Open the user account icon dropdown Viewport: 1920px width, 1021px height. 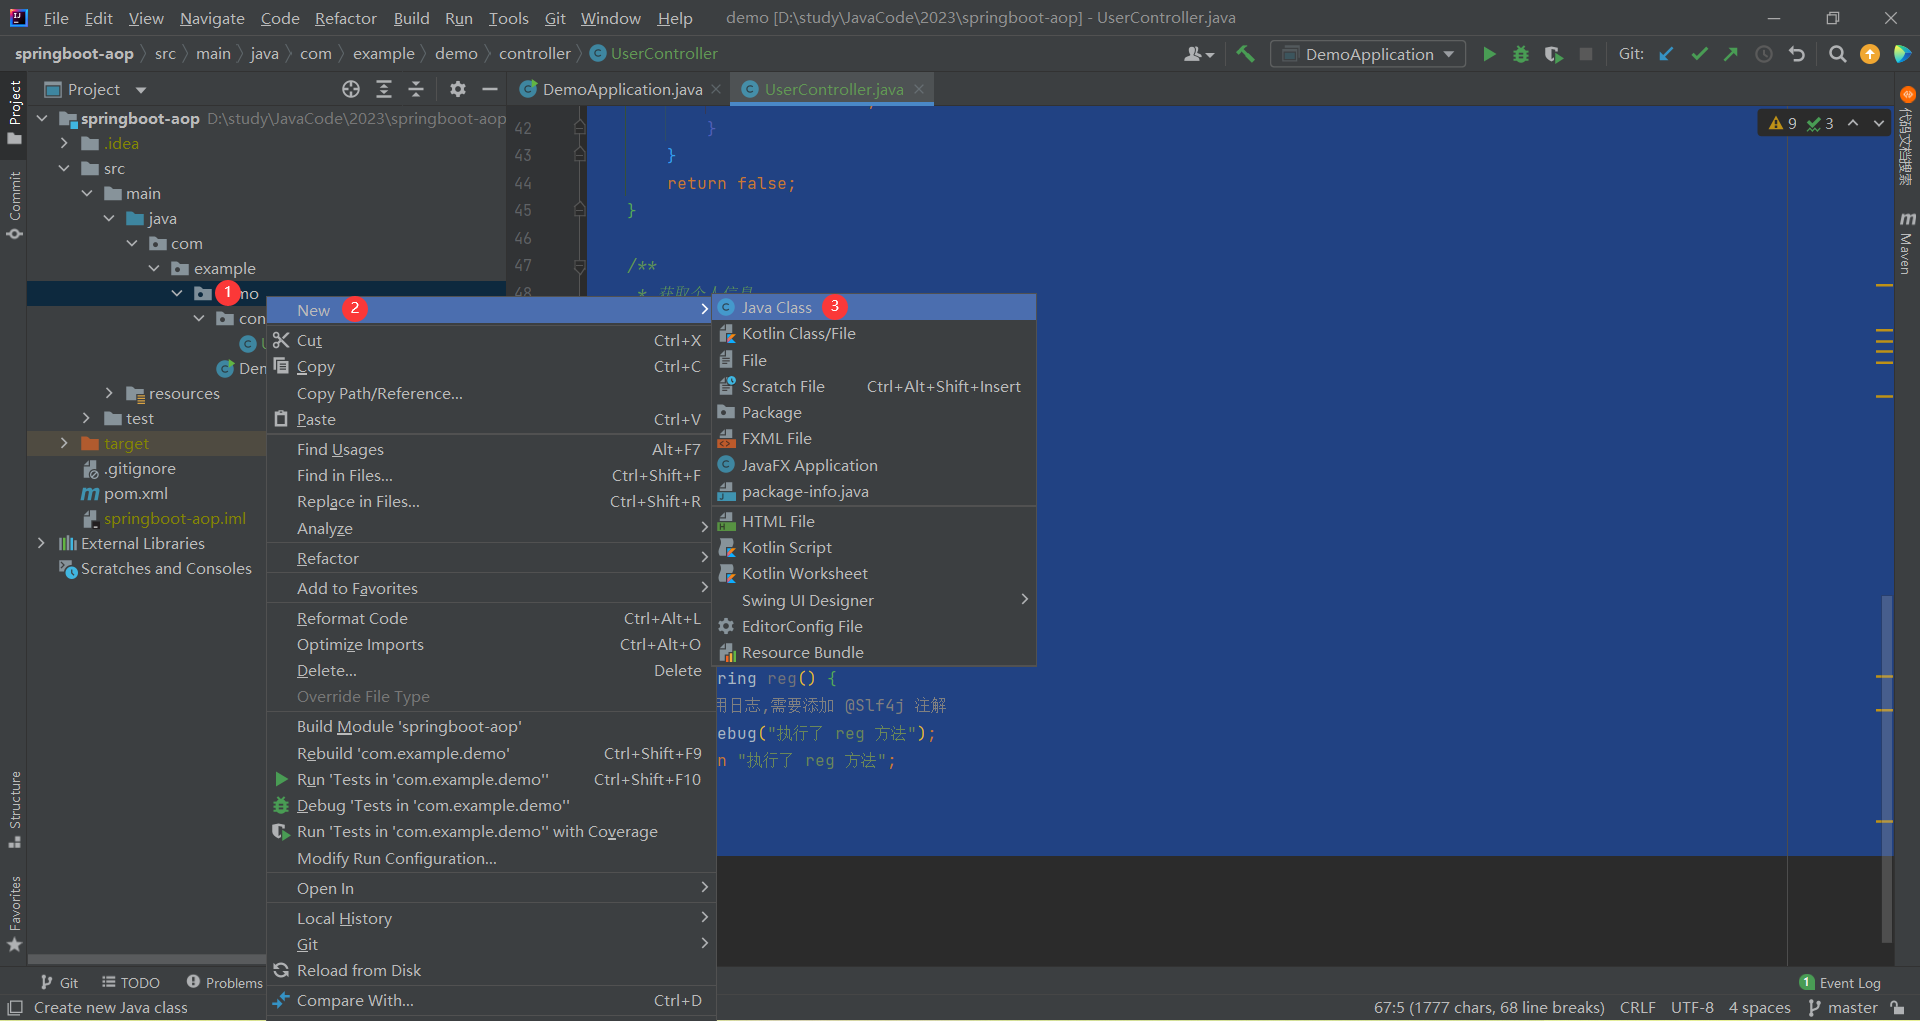coord(1198,54)
